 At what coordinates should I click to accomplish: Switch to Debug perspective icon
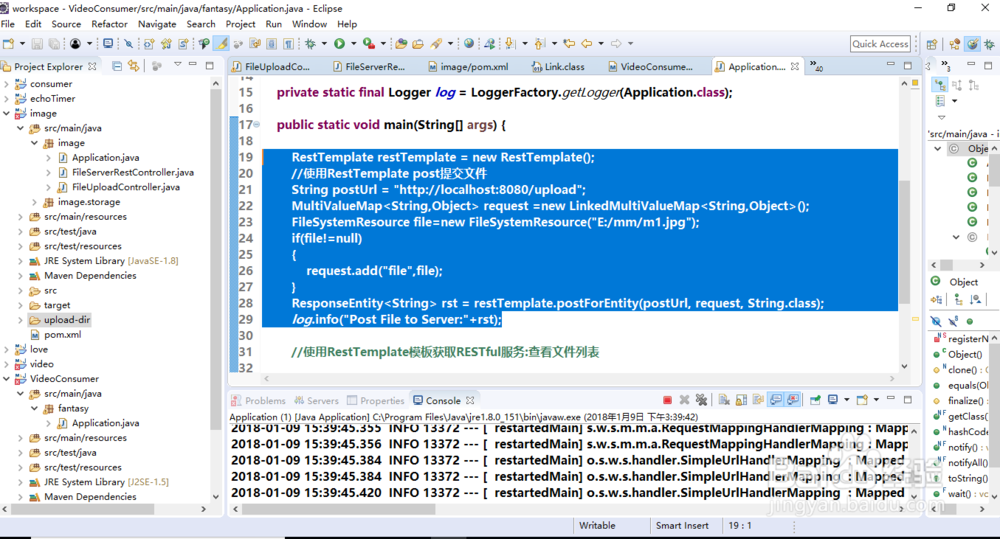pyautogui.click(x=989, y=44)
